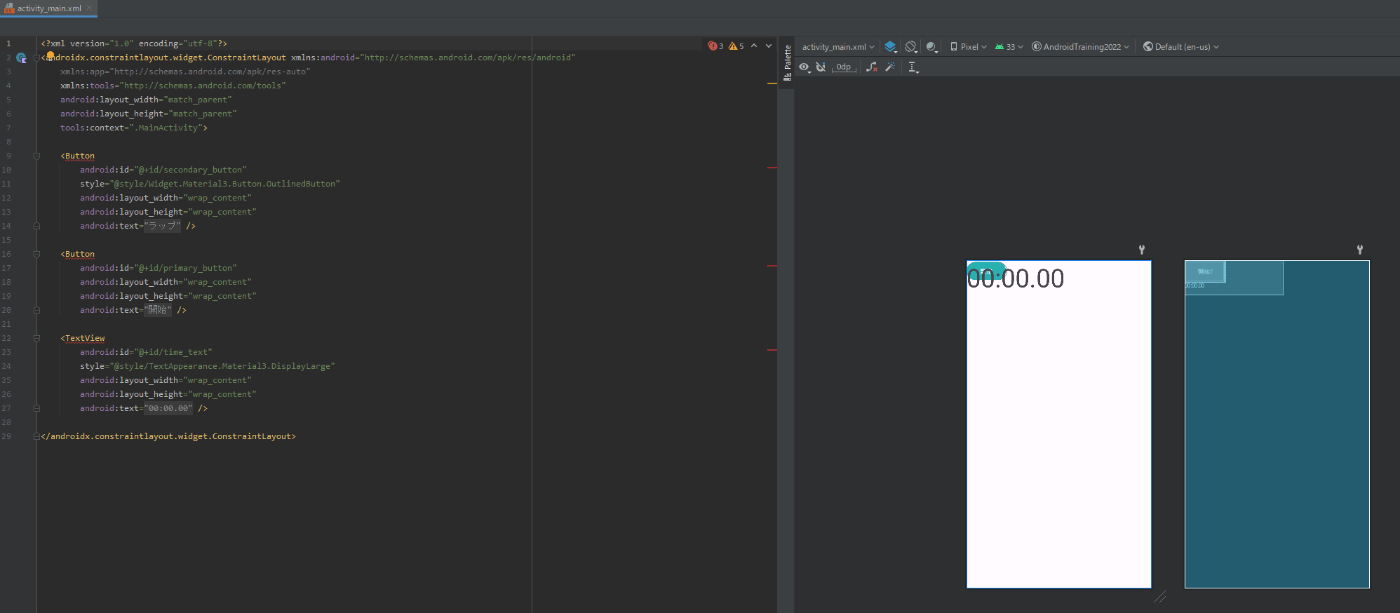Go to next highlighted error arrow

768,46
